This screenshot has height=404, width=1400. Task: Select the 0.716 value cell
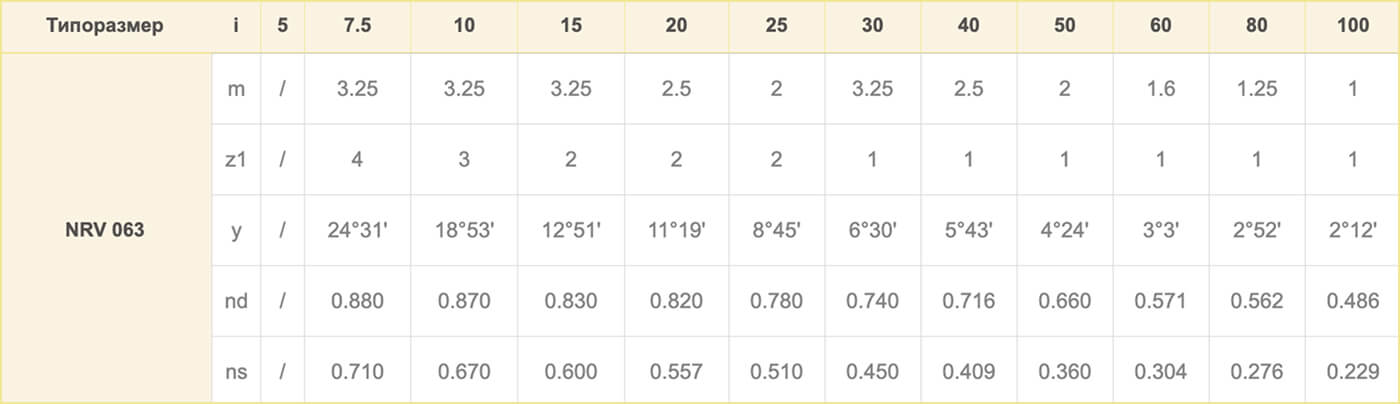tap(968, 301)
